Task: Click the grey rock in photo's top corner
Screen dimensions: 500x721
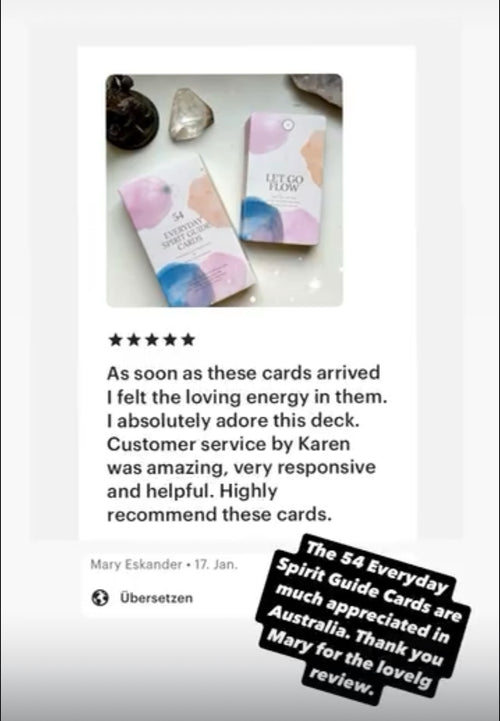Action: tap(317, 88)
